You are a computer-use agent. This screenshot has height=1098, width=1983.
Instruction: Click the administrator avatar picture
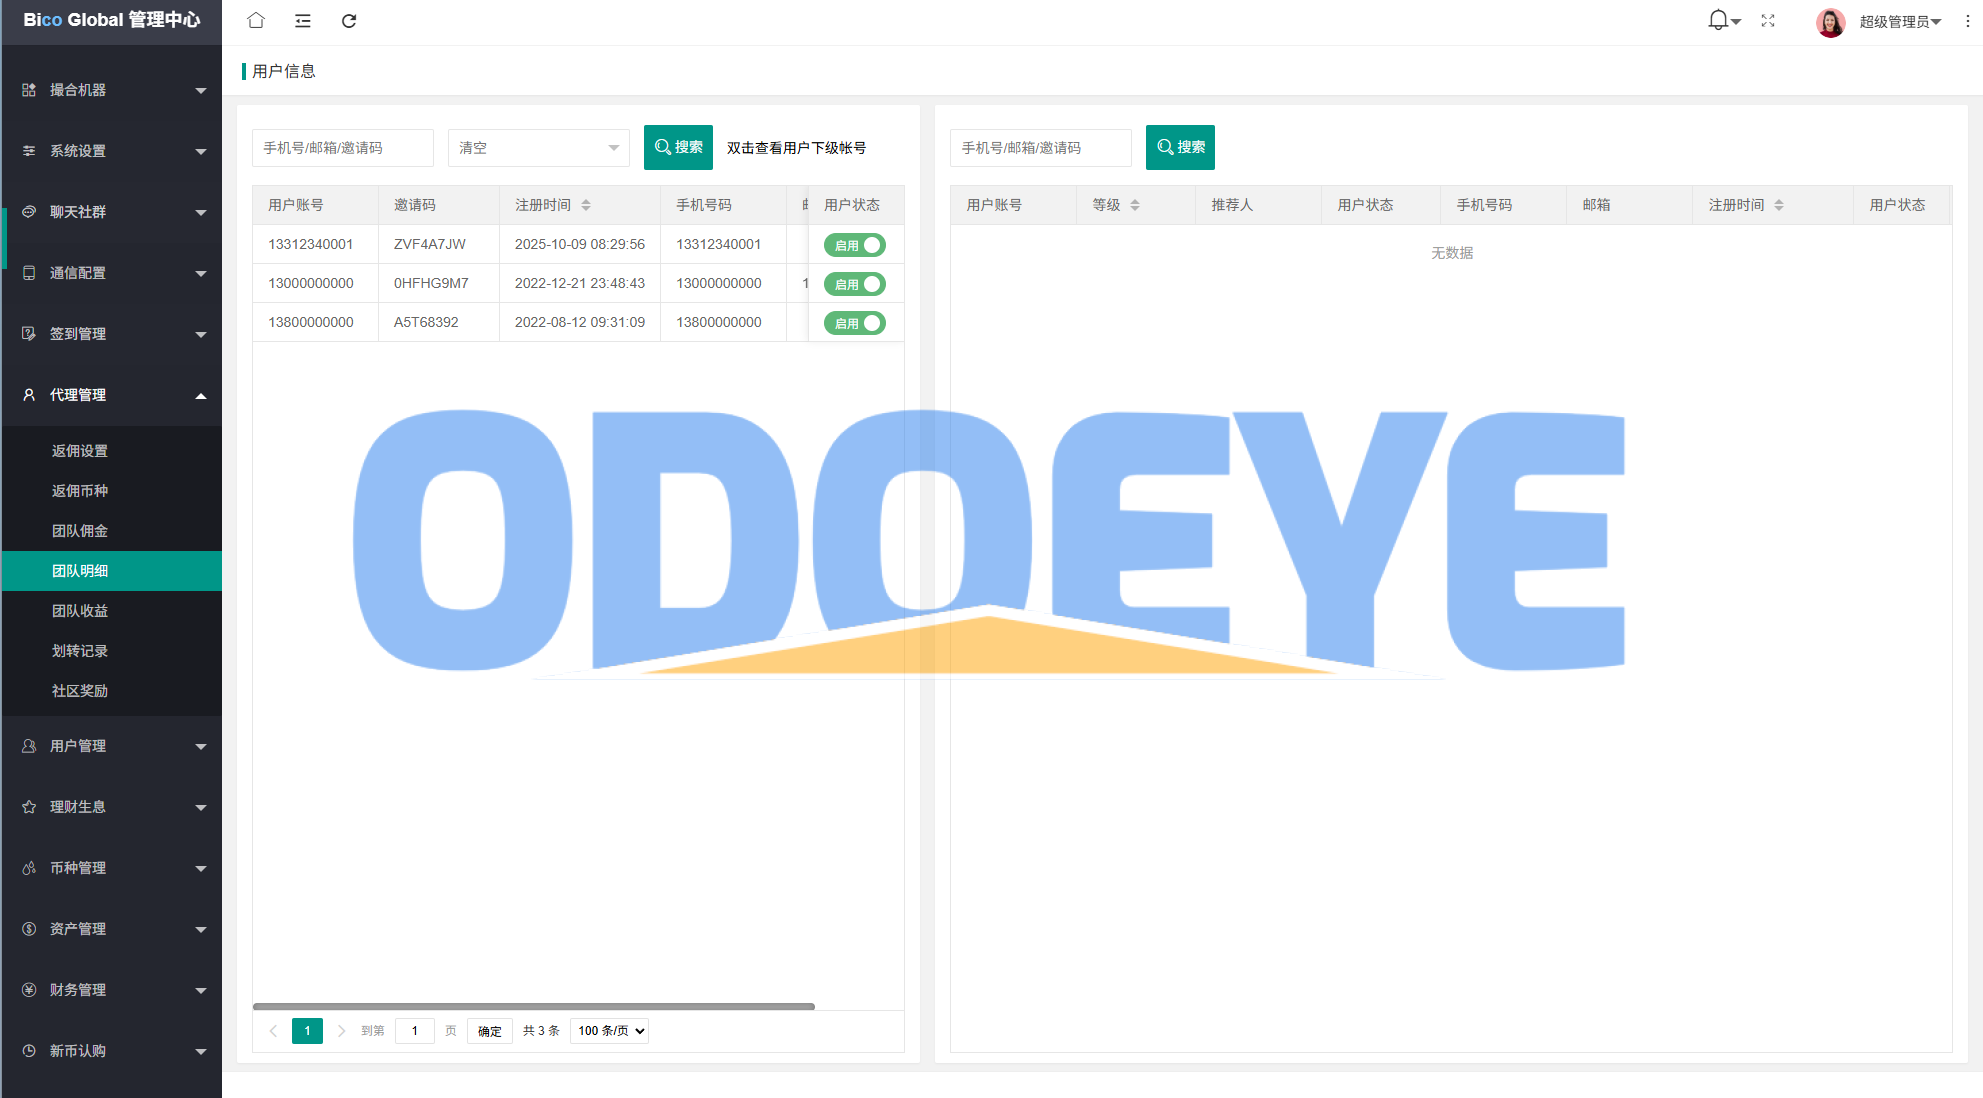[x=1830, y=22]
